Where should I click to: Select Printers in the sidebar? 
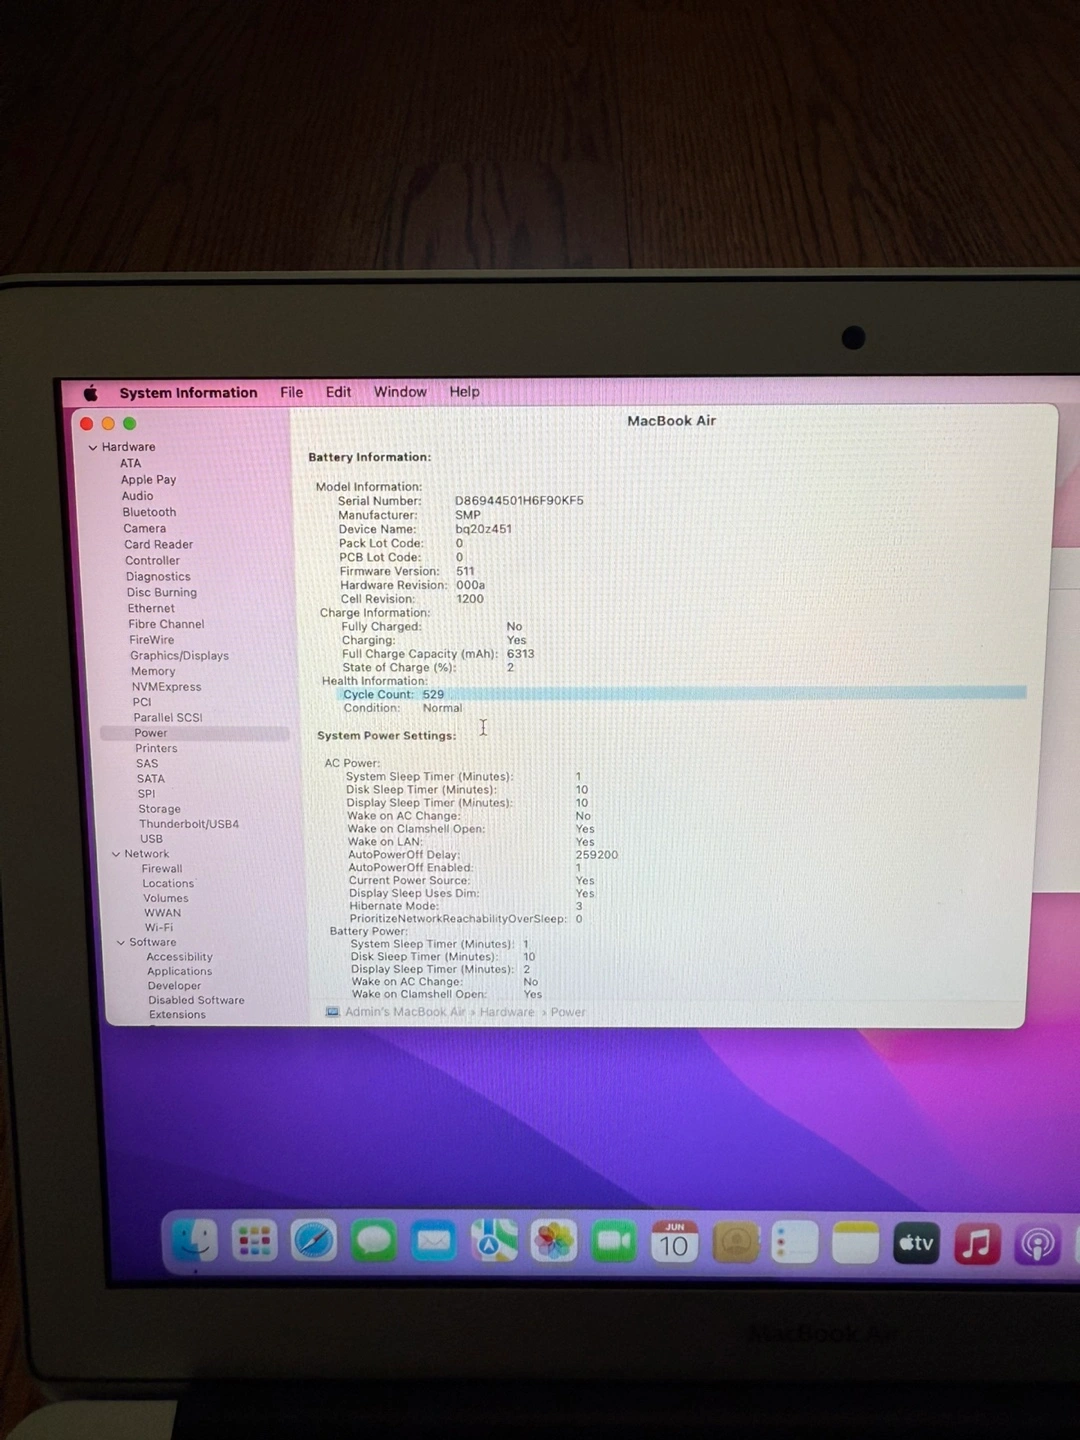click(156, 748)
